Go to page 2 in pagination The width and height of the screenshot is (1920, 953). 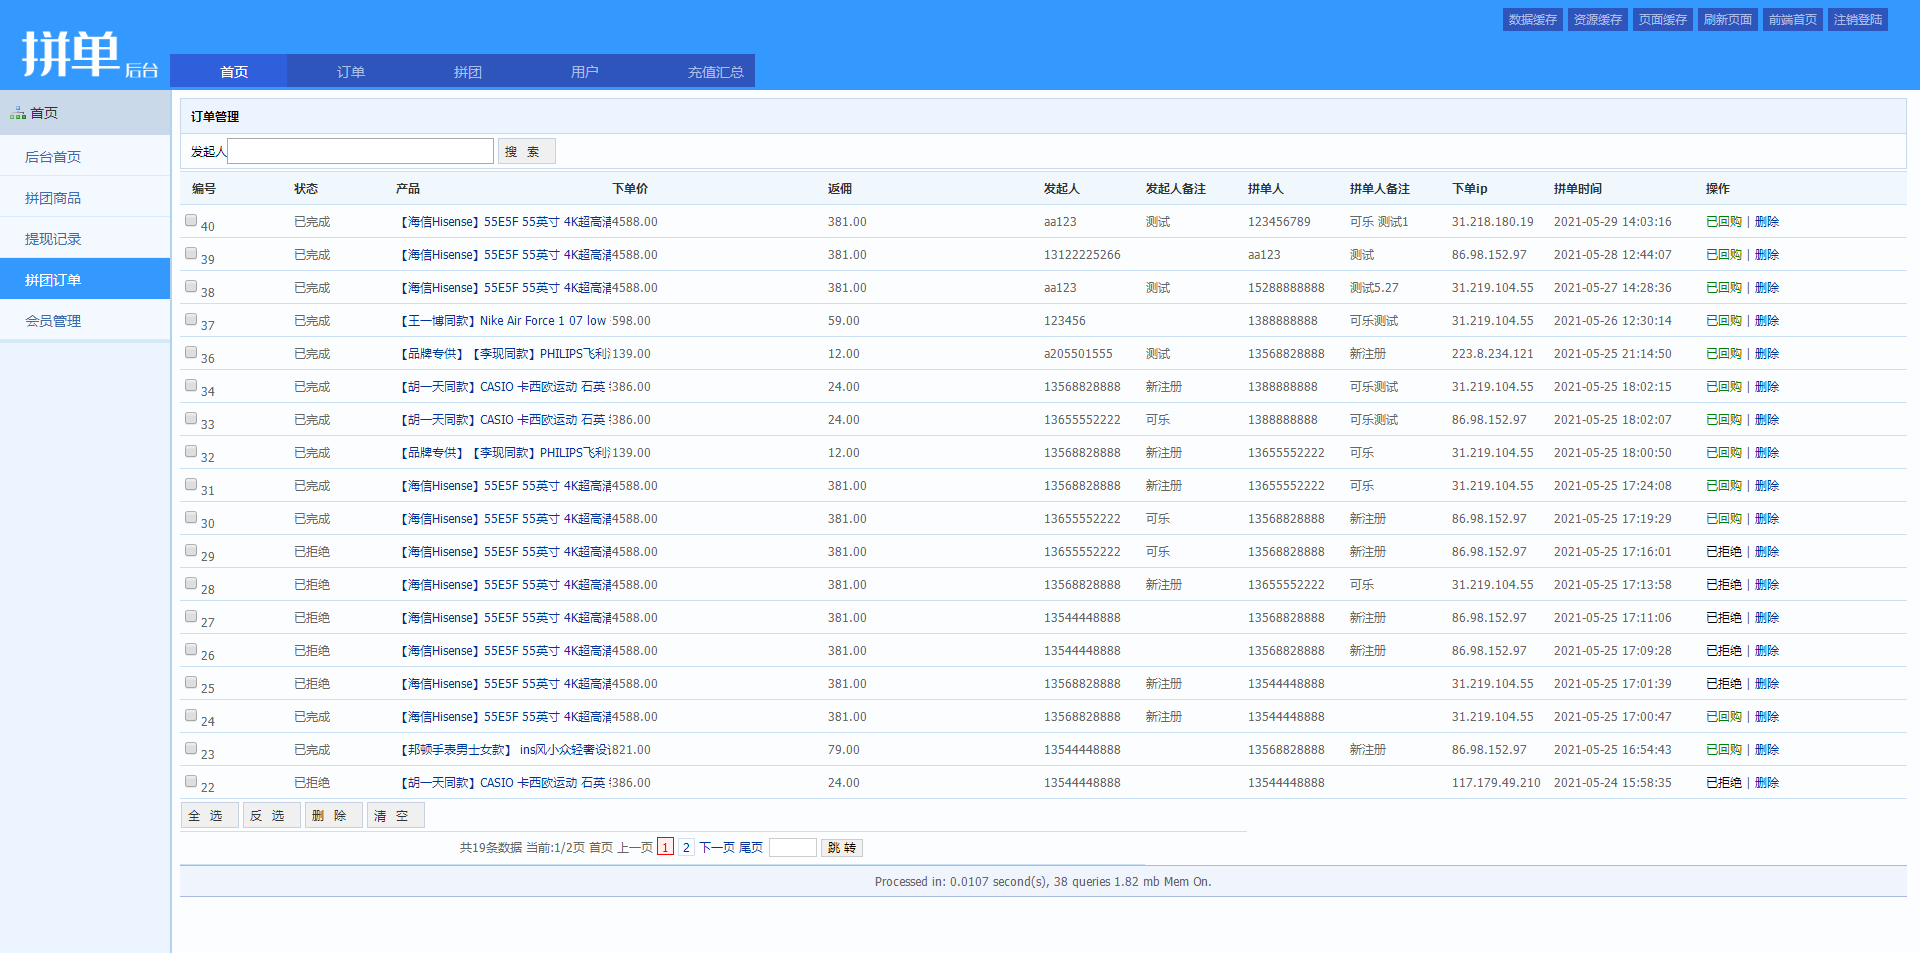coord(686,848)
